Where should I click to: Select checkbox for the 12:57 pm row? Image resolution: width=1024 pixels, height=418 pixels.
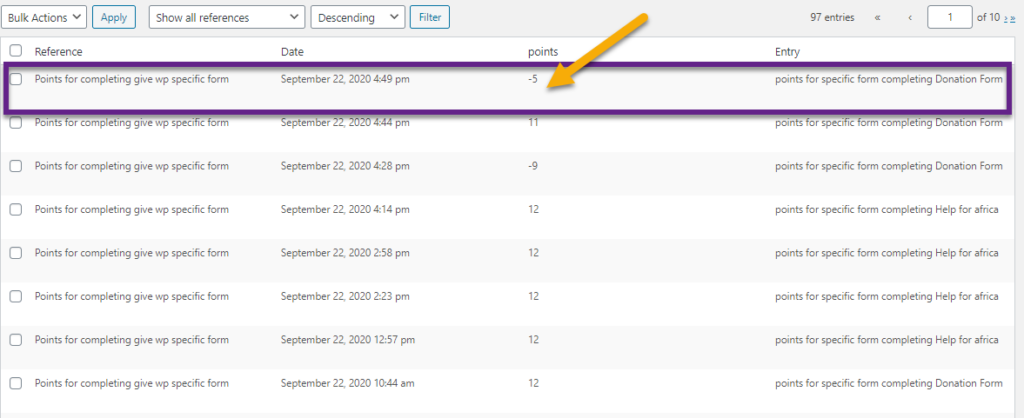point(16,340)
